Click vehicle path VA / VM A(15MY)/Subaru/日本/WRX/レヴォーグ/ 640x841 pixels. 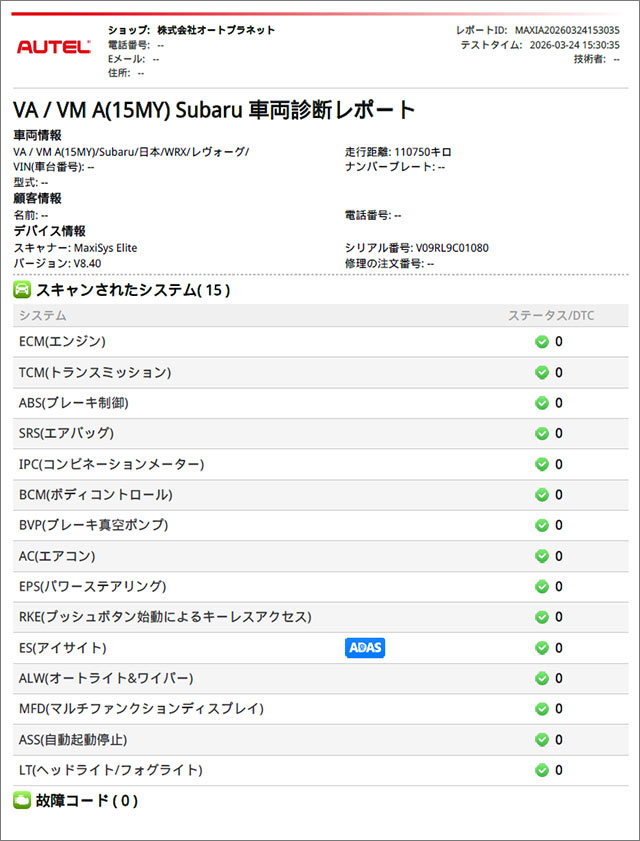(x=131, y=152)
